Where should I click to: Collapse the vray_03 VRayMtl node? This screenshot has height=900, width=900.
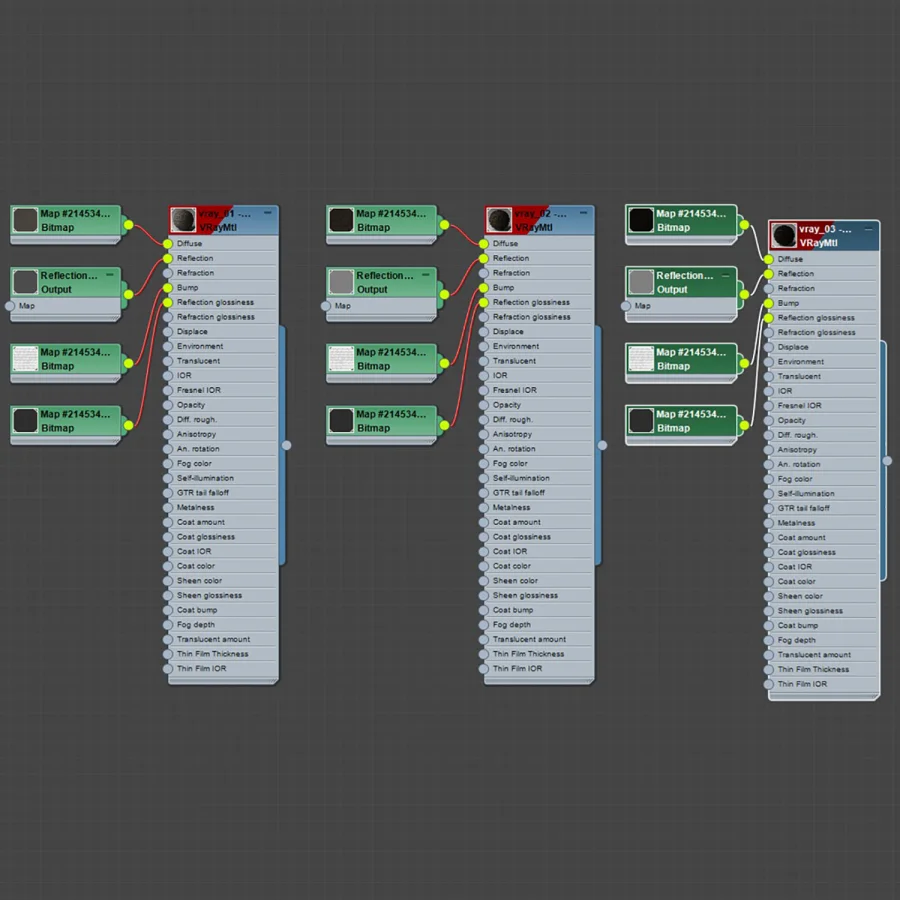point(868,228)
